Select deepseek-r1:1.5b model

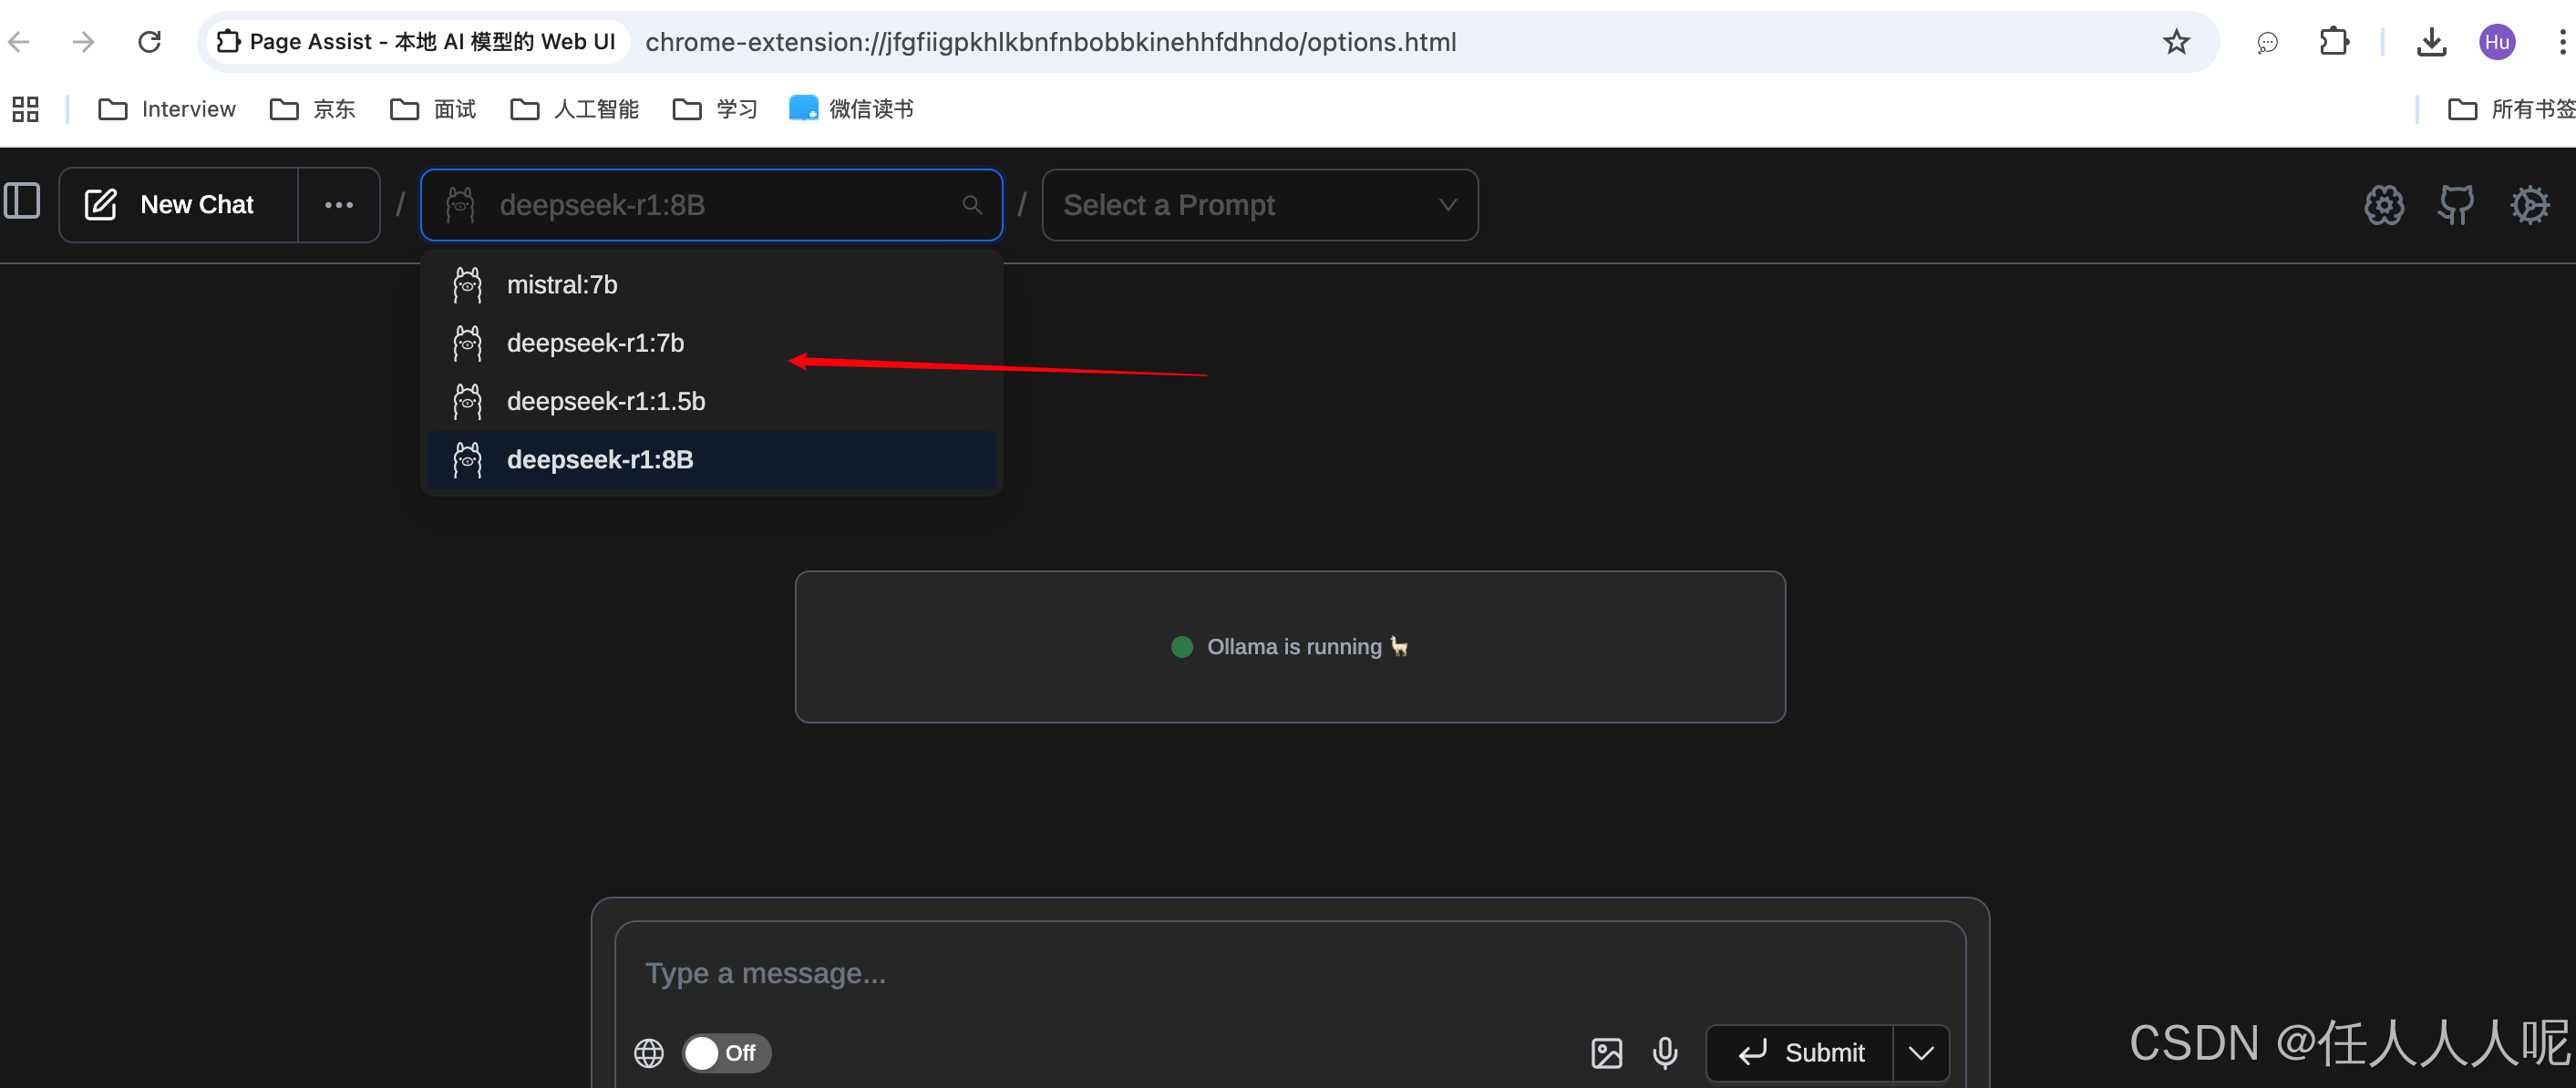tap(711, 401)
